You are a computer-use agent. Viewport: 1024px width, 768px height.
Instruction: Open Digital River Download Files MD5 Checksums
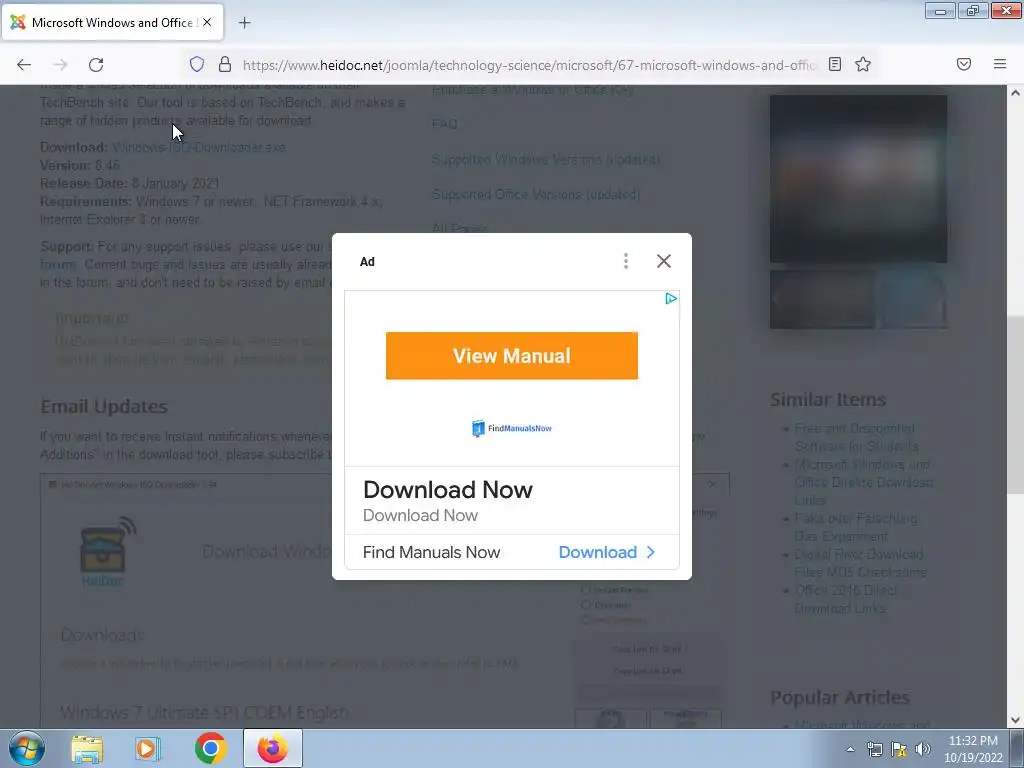(860, 563)
